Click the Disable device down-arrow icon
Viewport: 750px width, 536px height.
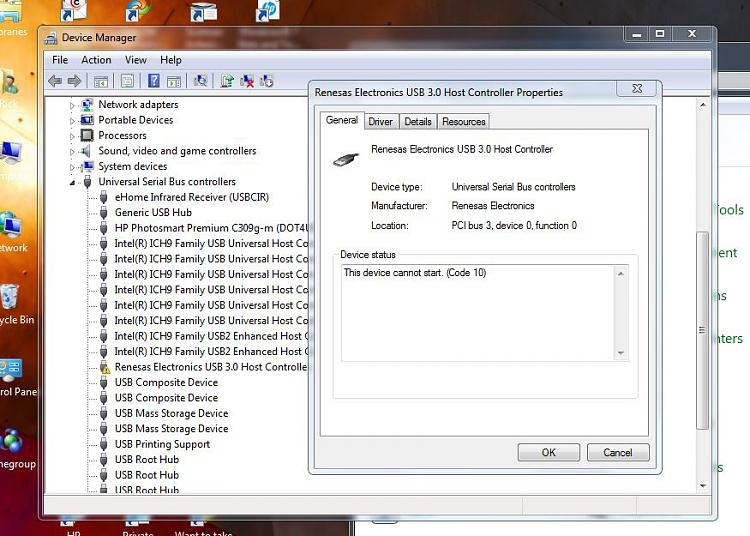click(266, 81)
